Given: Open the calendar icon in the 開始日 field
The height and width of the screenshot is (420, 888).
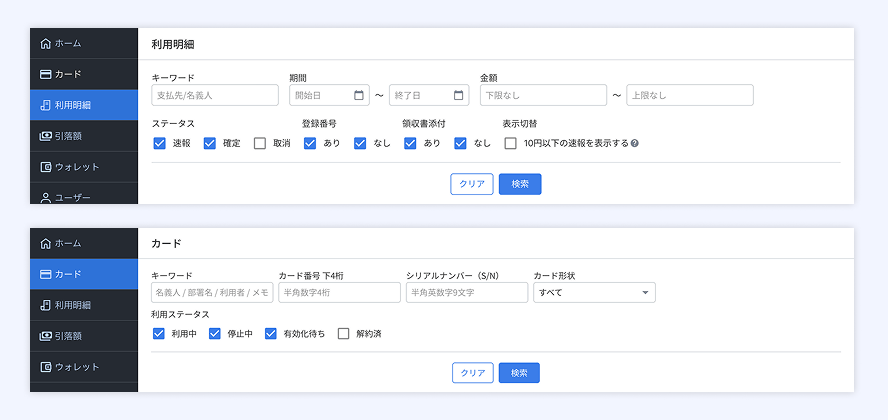Looking at the screenshot, I should click(x=359, y=96).
